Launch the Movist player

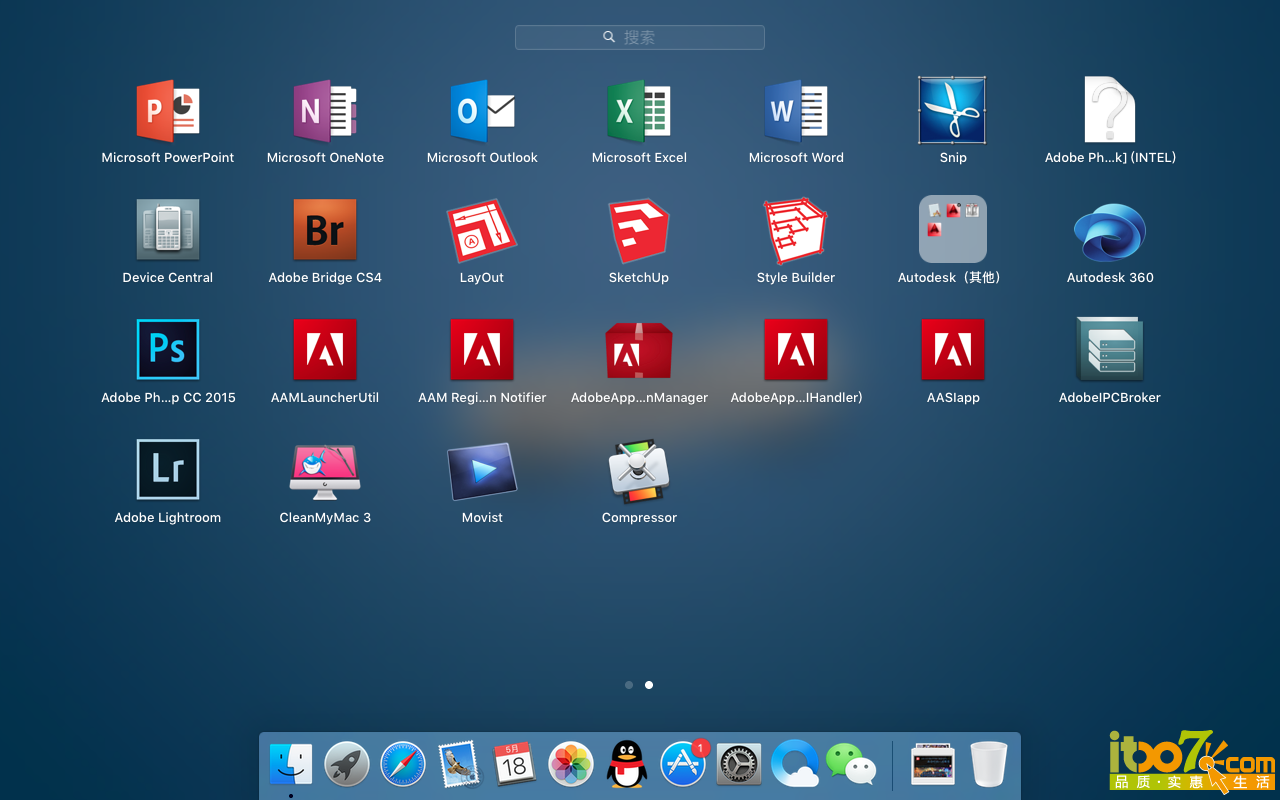point(482,471)
